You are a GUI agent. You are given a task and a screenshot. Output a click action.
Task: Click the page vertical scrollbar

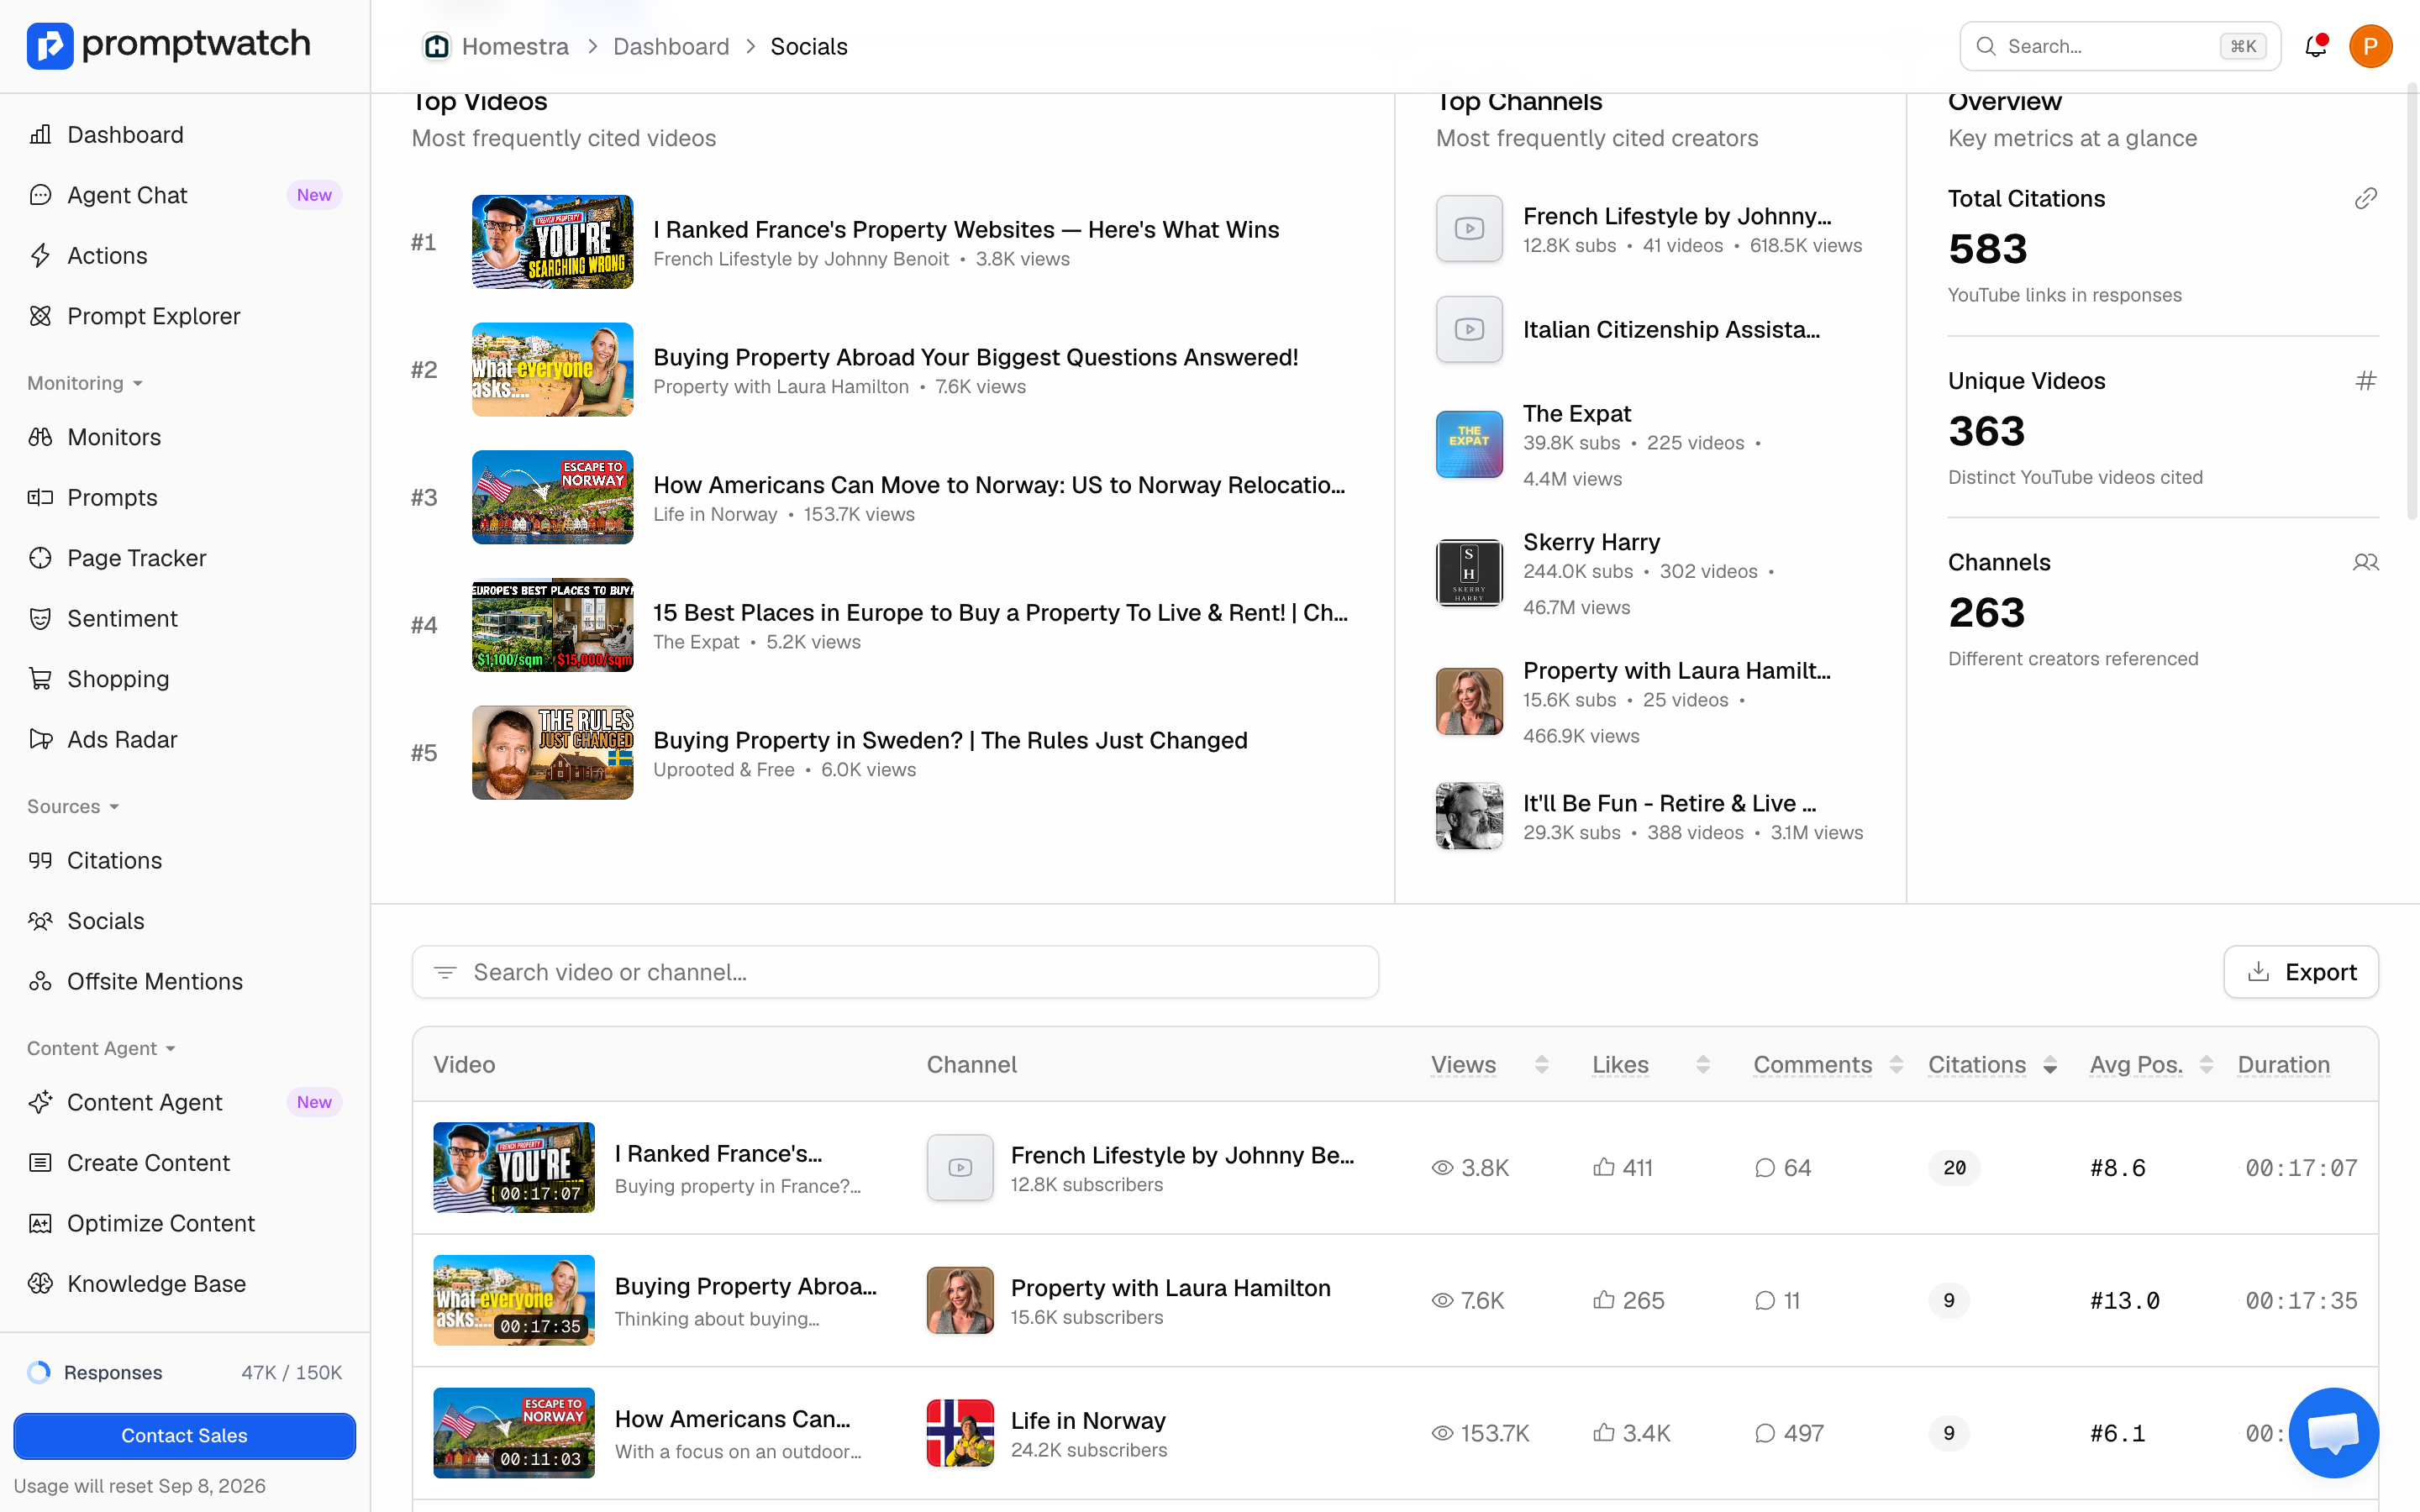(x=2412, y=300)
